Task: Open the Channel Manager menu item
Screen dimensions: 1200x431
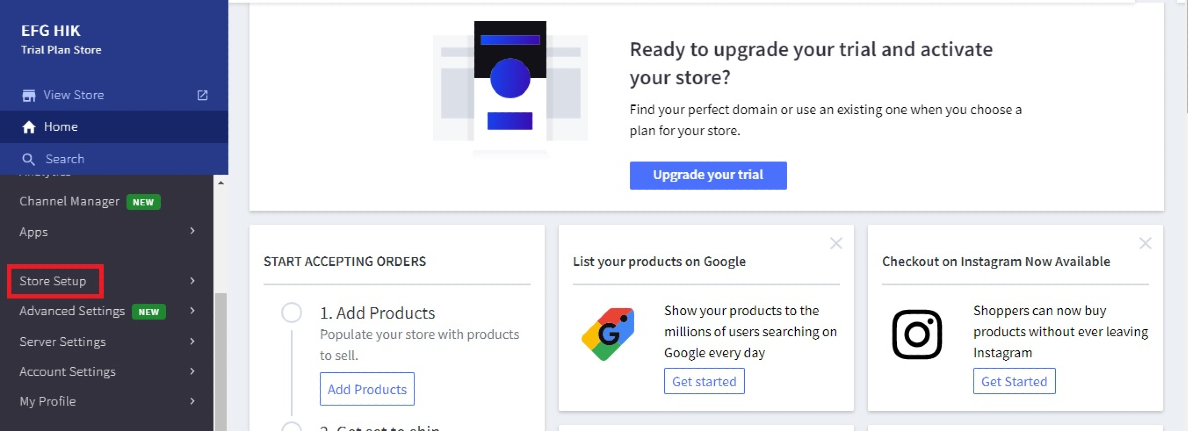Action: pyautogui.click(x=70, y=201)
